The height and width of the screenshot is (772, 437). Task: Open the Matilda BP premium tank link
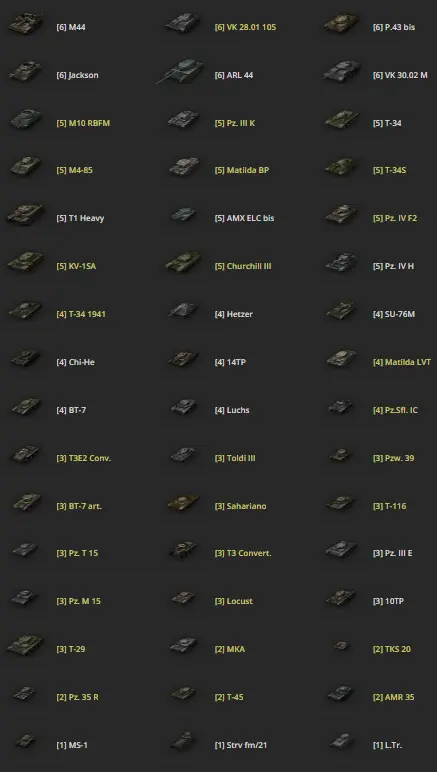tap(242, 170)
